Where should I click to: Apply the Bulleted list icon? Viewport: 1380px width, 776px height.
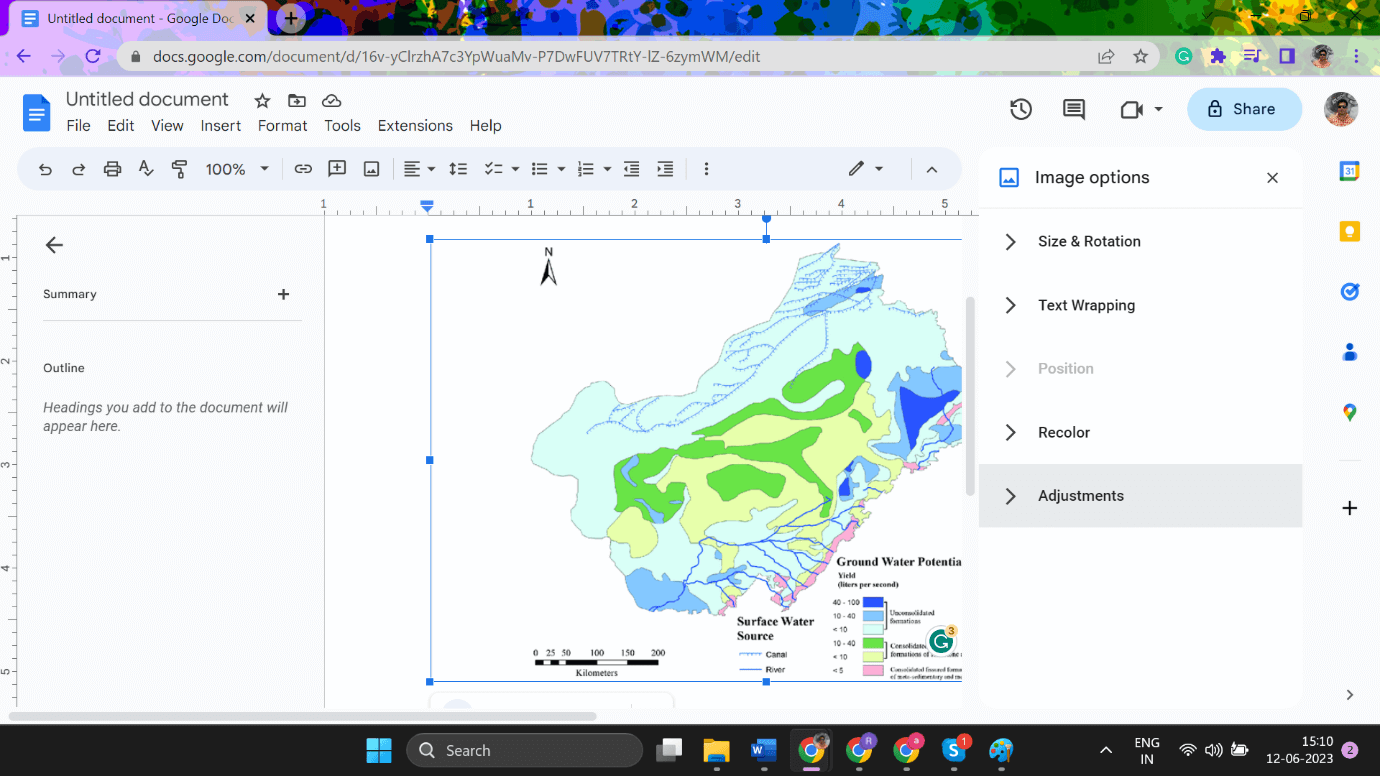[538, 169]
